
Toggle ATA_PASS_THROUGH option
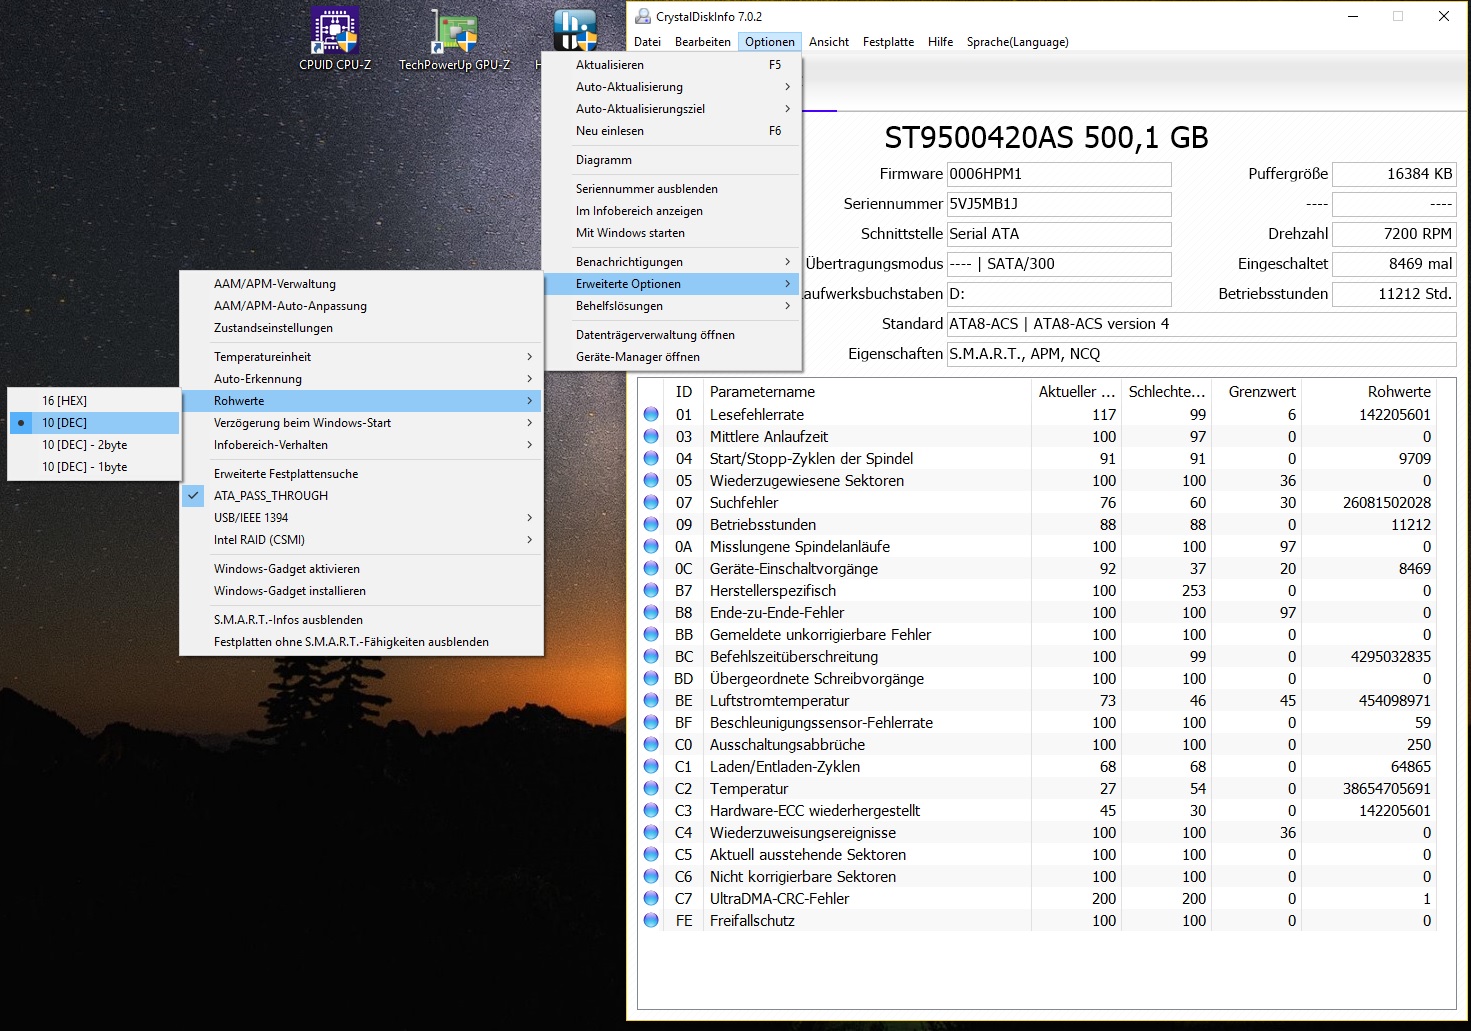point(361,496)
